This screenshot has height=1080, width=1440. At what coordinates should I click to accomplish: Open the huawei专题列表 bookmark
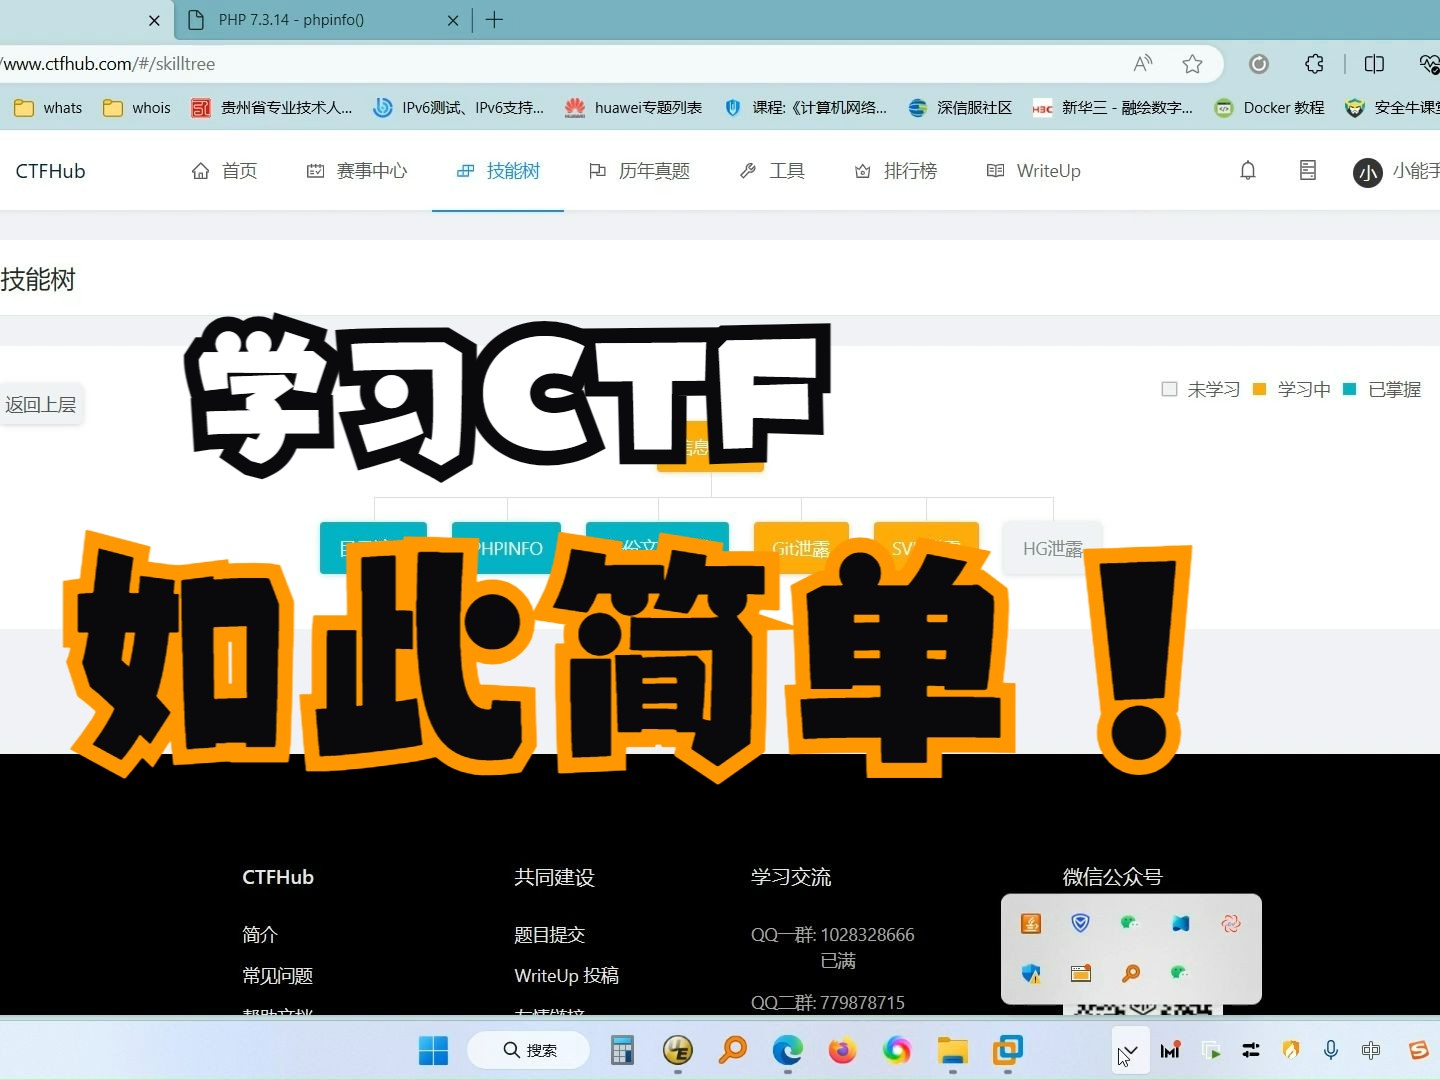click(x=633, y=108)
